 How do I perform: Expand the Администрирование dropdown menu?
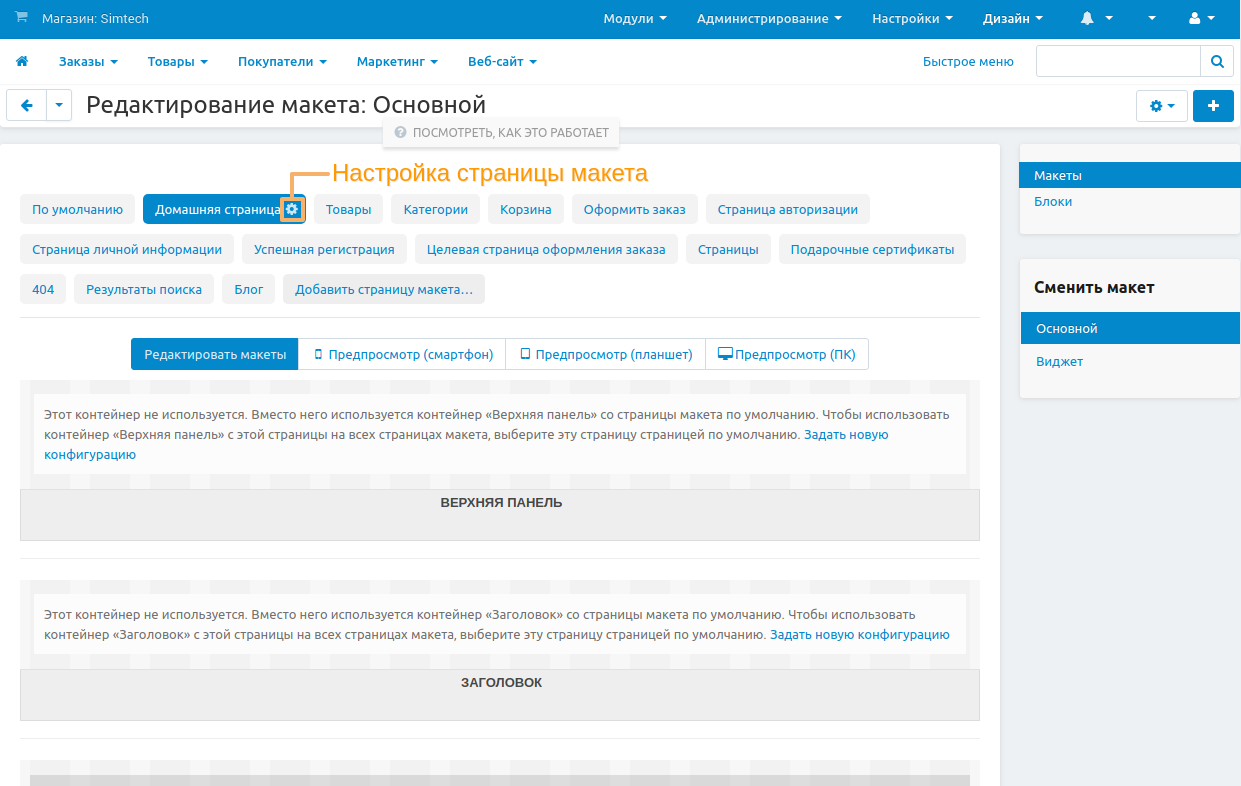coord(768,19)
